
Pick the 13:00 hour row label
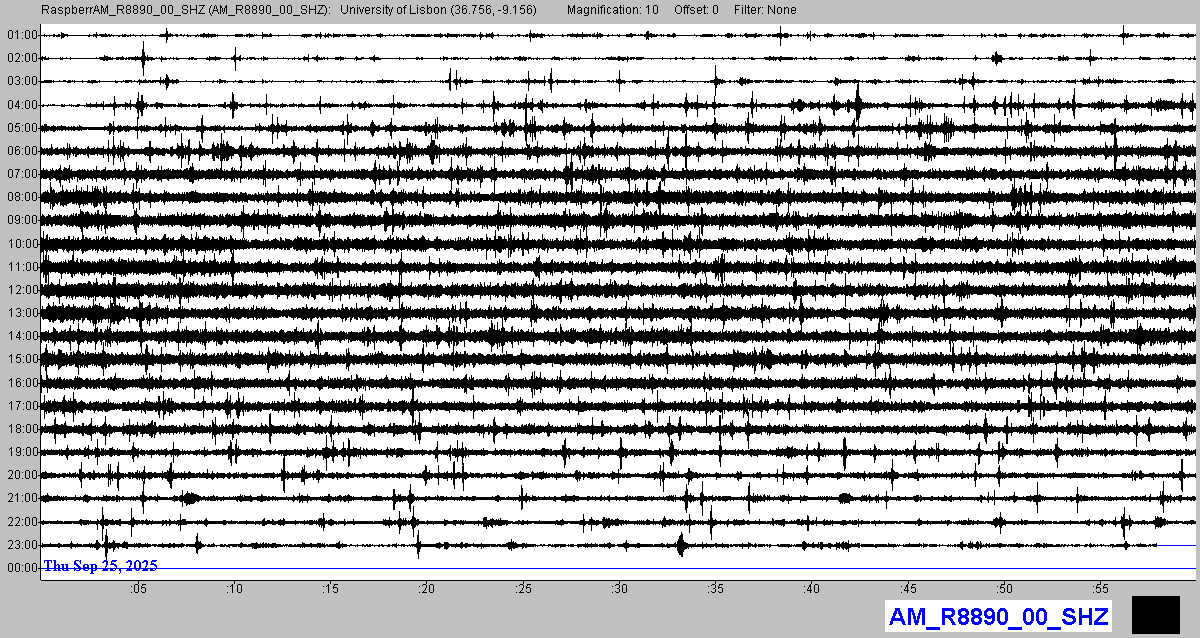(x=22, y=313)
